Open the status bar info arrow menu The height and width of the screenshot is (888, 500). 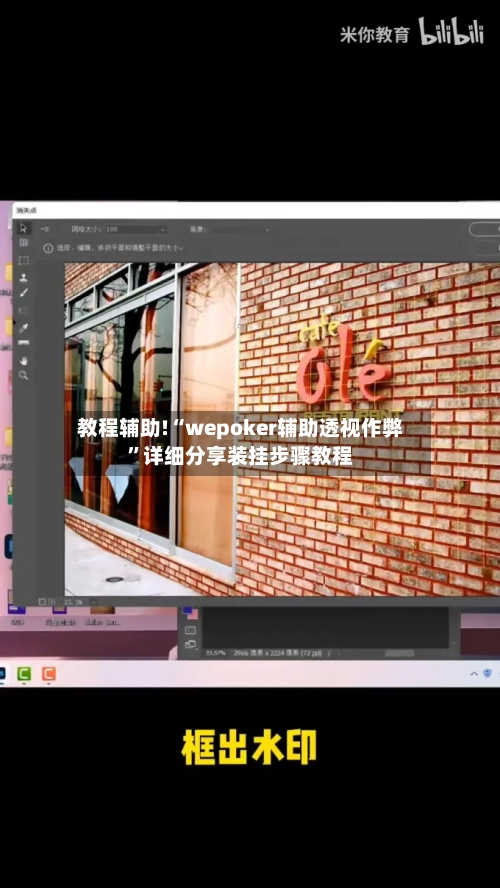(x=330, y=654)
